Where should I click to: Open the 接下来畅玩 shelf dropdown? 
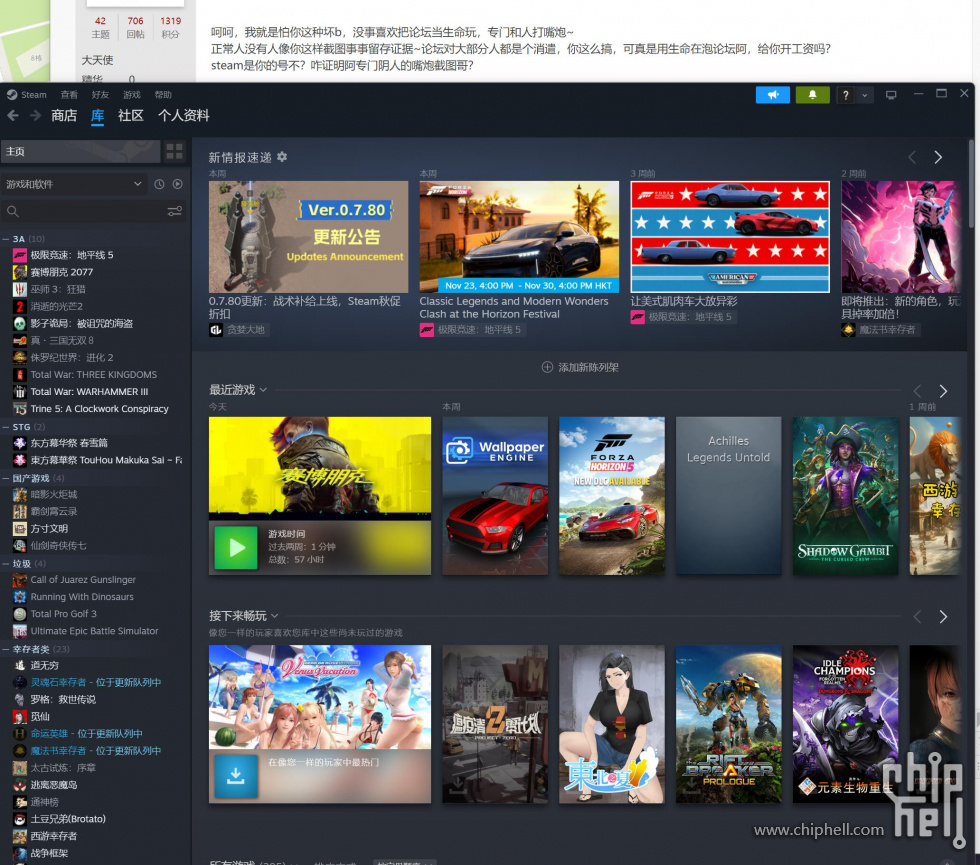(274, 616)
